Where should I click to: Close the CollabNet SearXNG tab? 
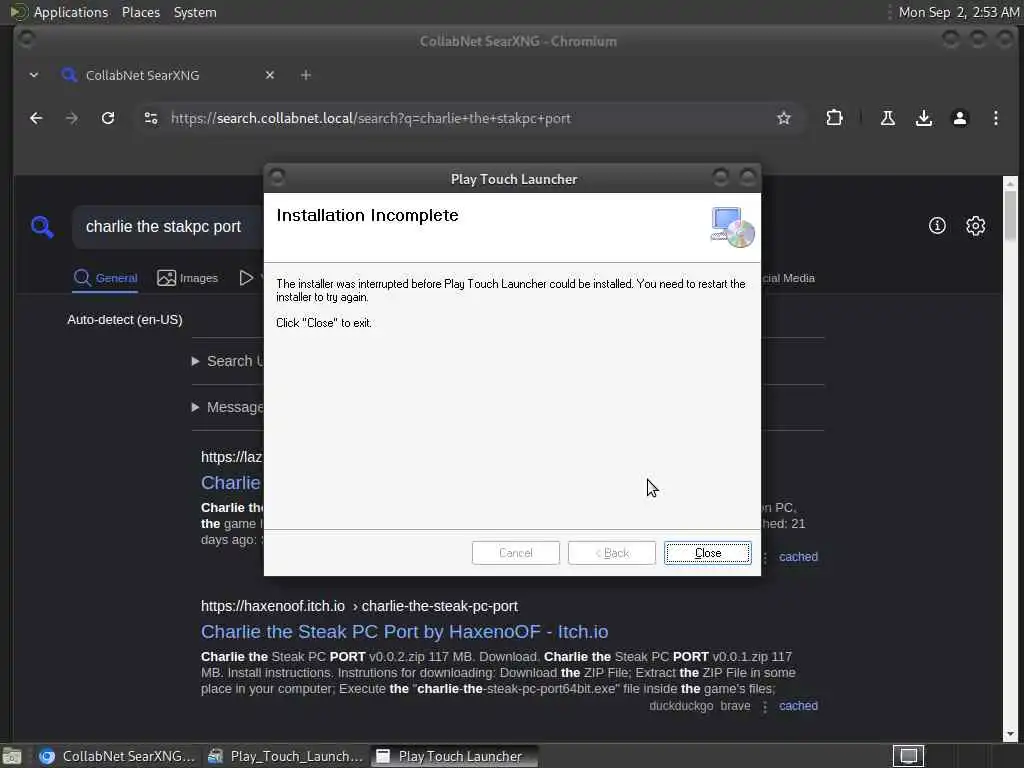click(270, 75)
